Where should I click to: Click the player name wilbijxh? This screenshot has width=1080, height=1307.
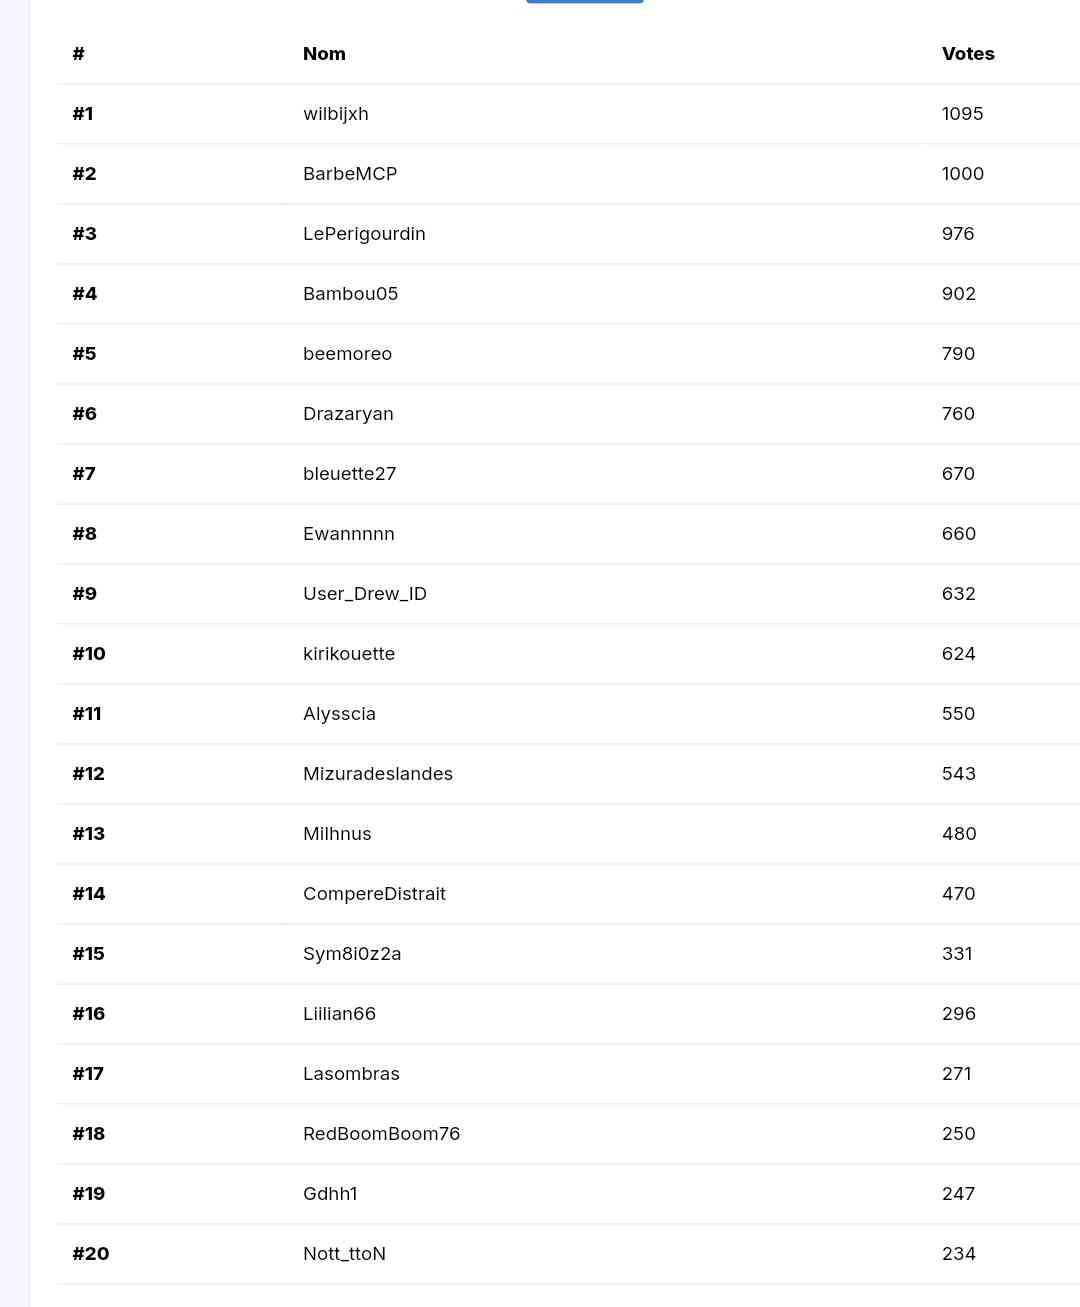click(336, 114)
